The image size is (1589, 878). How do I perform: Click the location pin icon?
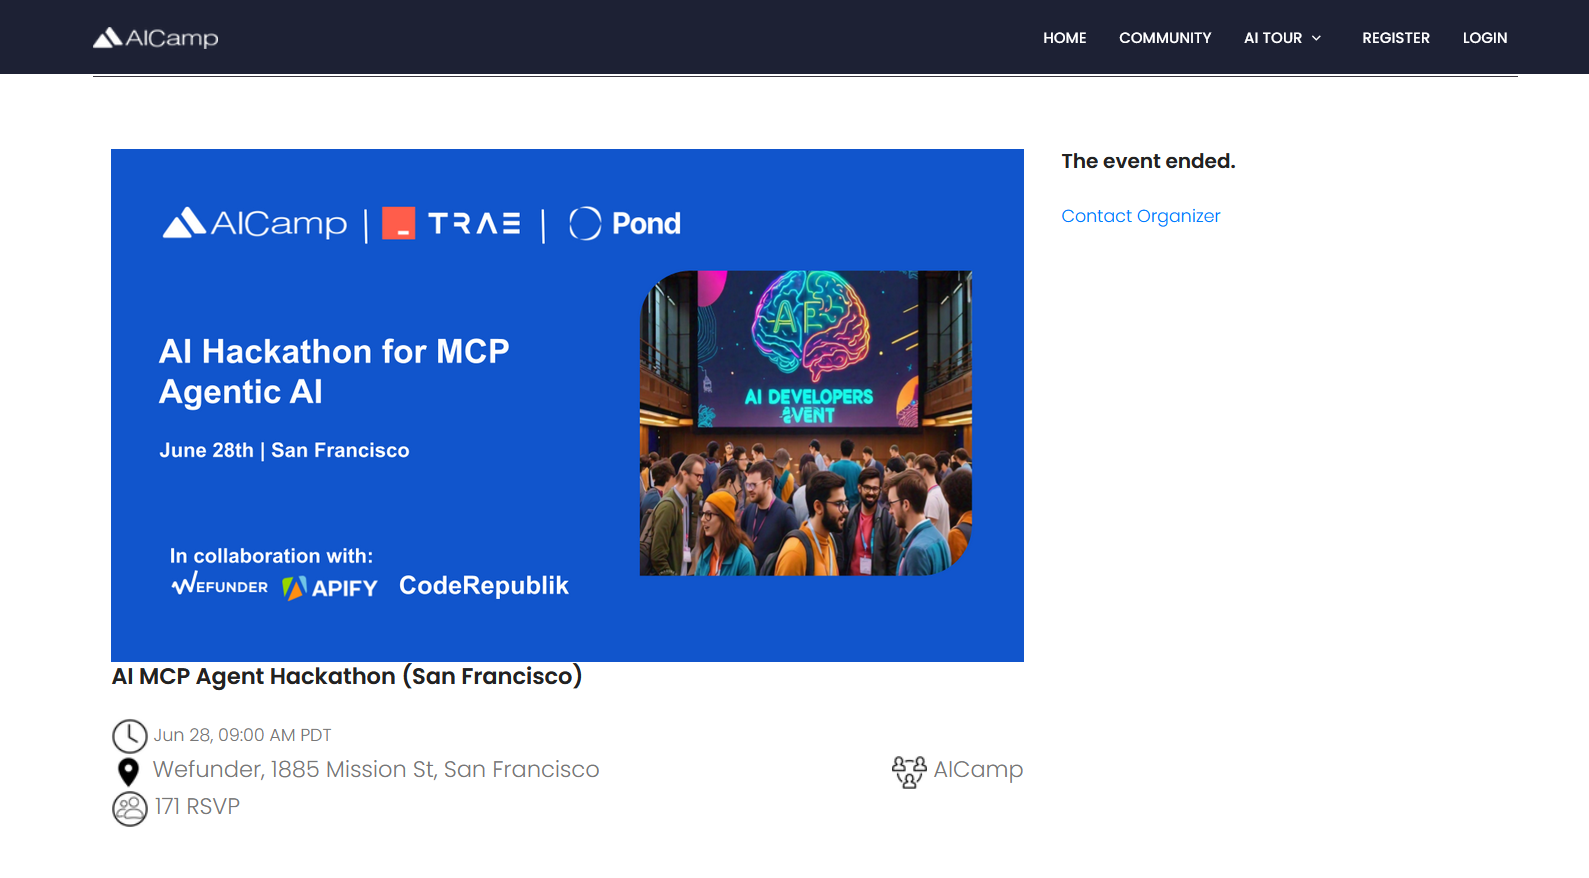coord(128,771)
